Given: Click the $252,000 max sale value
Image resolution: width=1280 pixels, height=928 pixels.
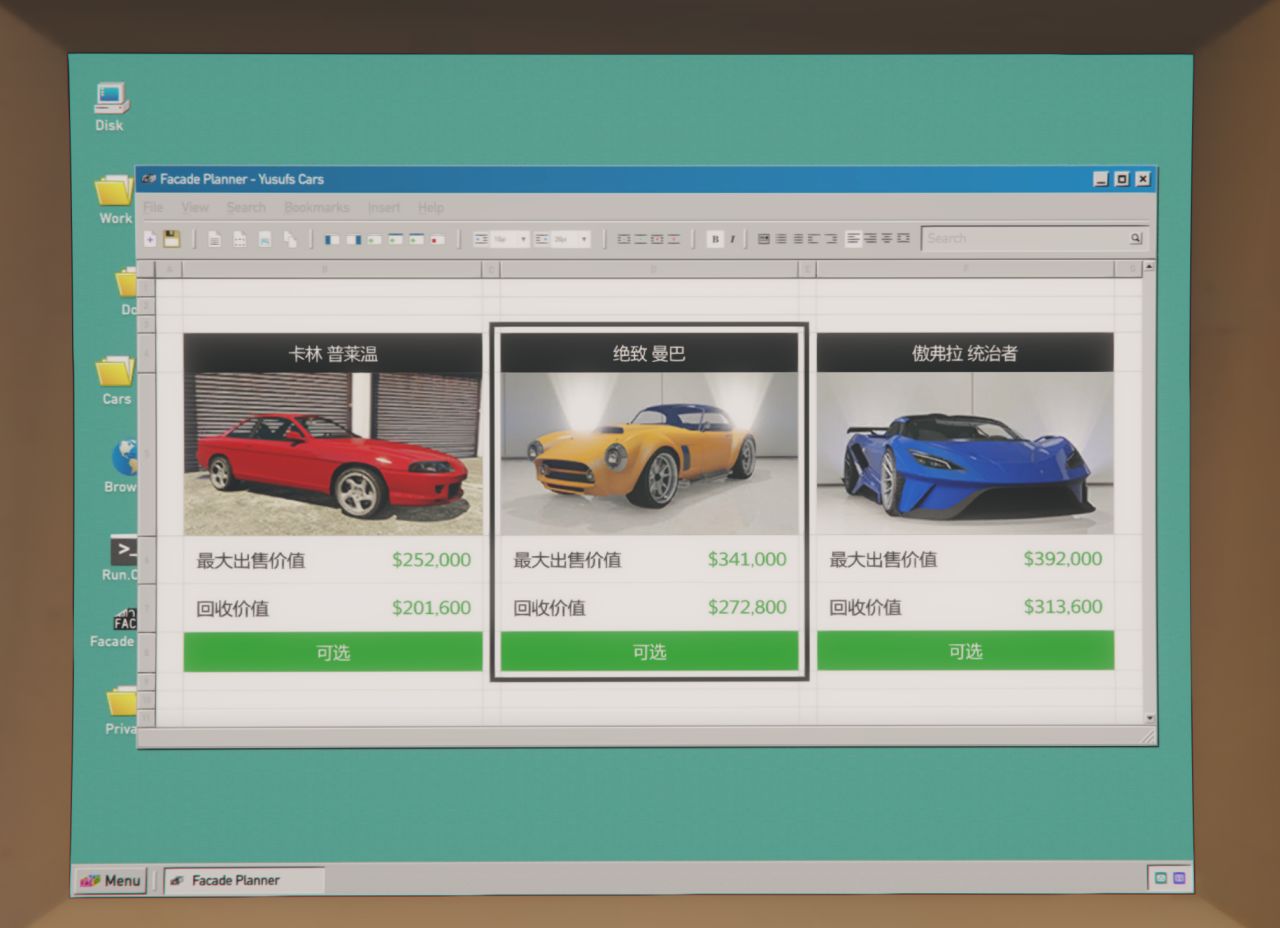Looking at the screenshot, I should click(431, 560).
